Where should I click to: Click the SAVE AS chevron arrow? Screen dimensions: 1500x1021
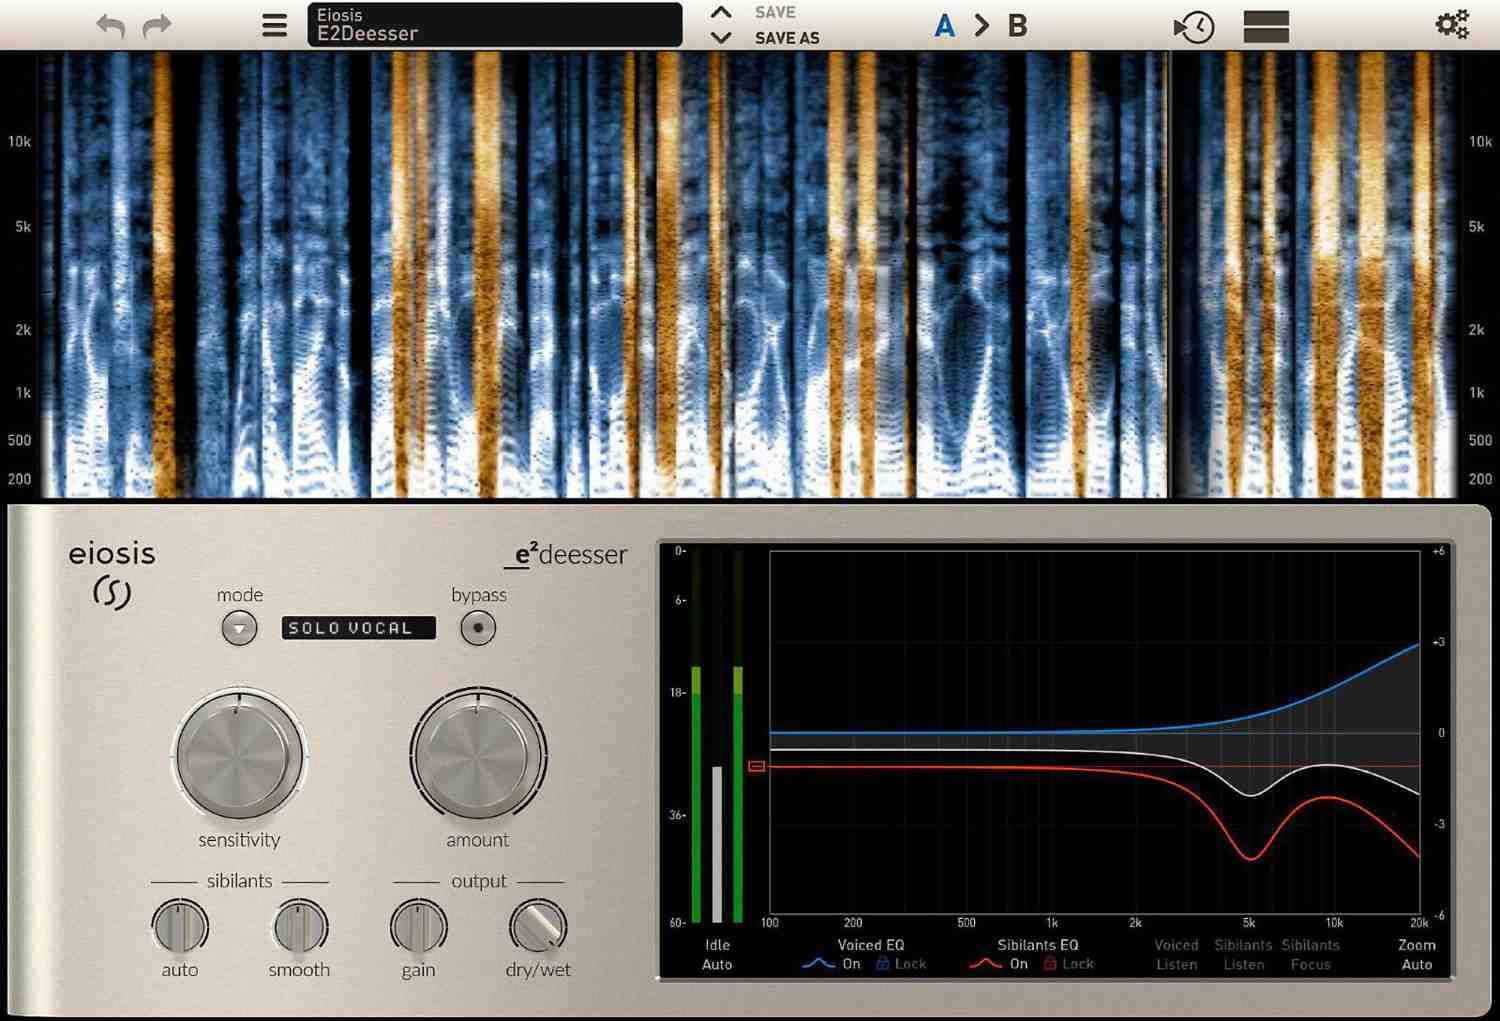tap(722, 38)
